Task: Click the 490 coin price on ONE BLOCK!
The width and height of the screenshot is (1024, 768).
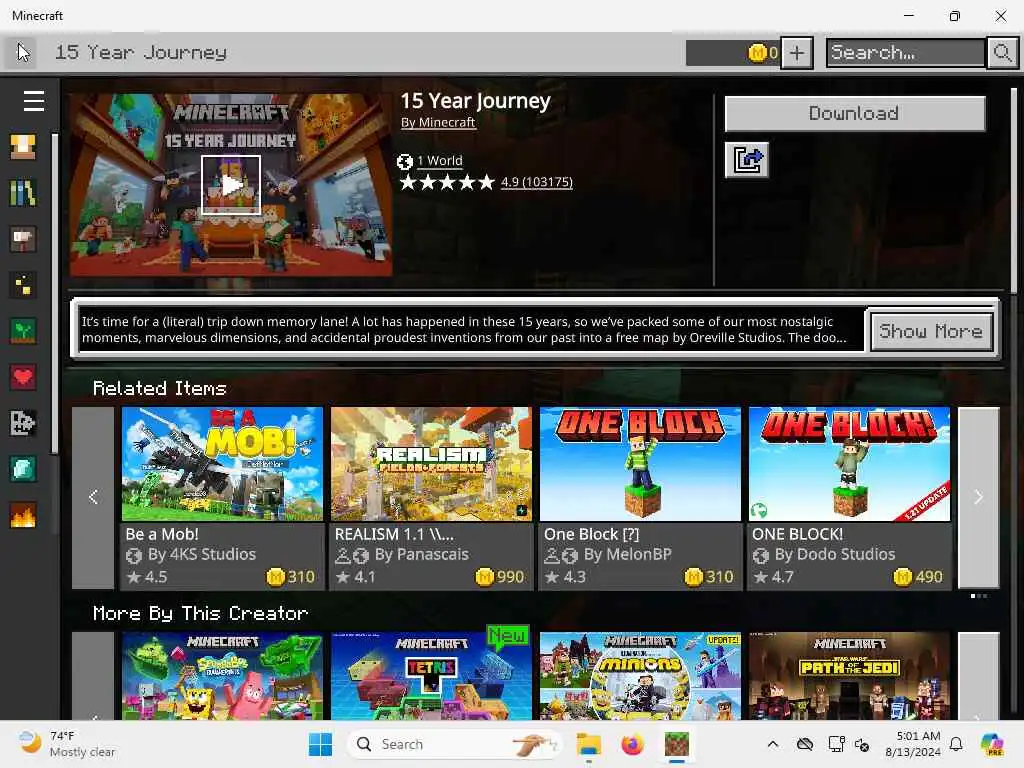Action: pyautogui.click(x=918, y=577)
